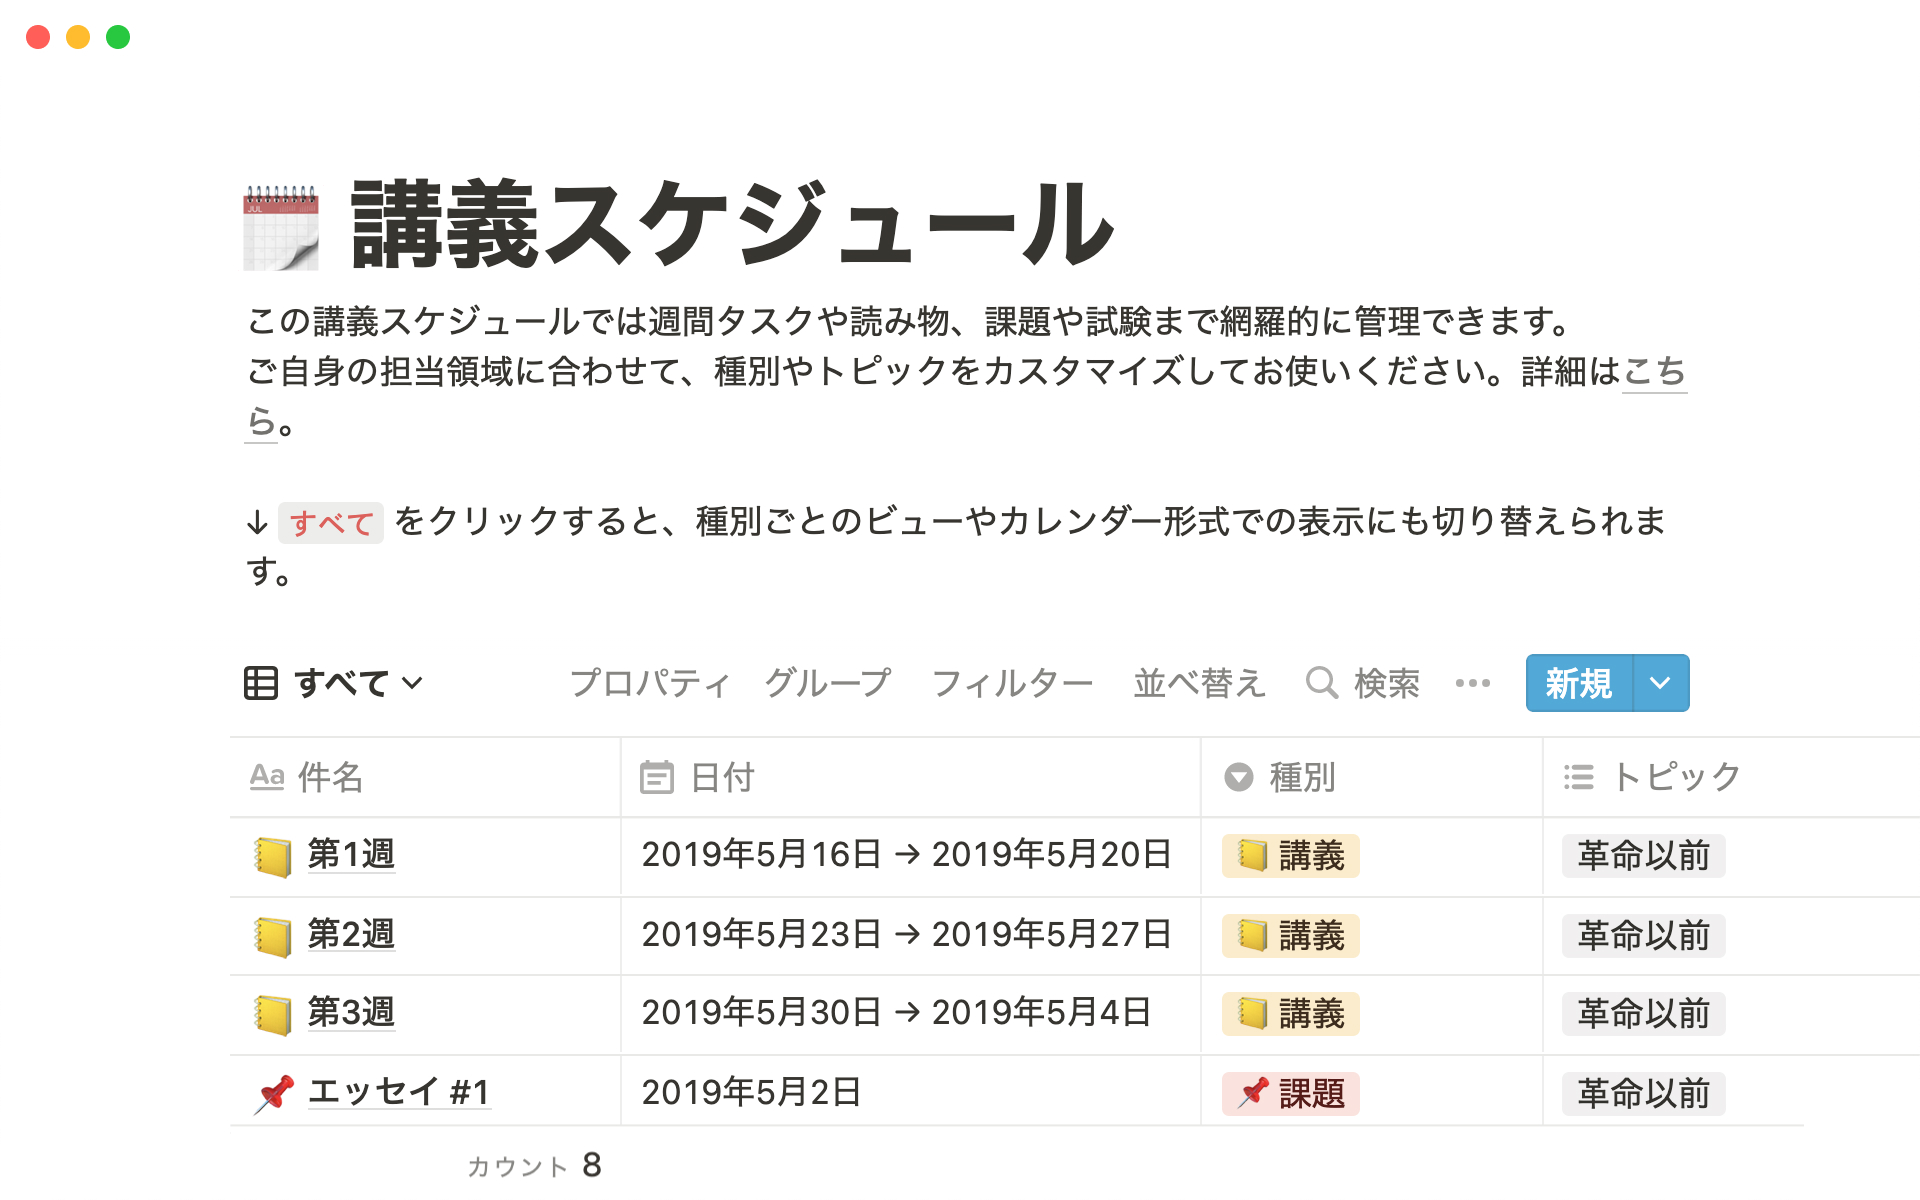Click the calendar page icon beside title
Screen dimensions: 1920x1200
coord(281,227)
